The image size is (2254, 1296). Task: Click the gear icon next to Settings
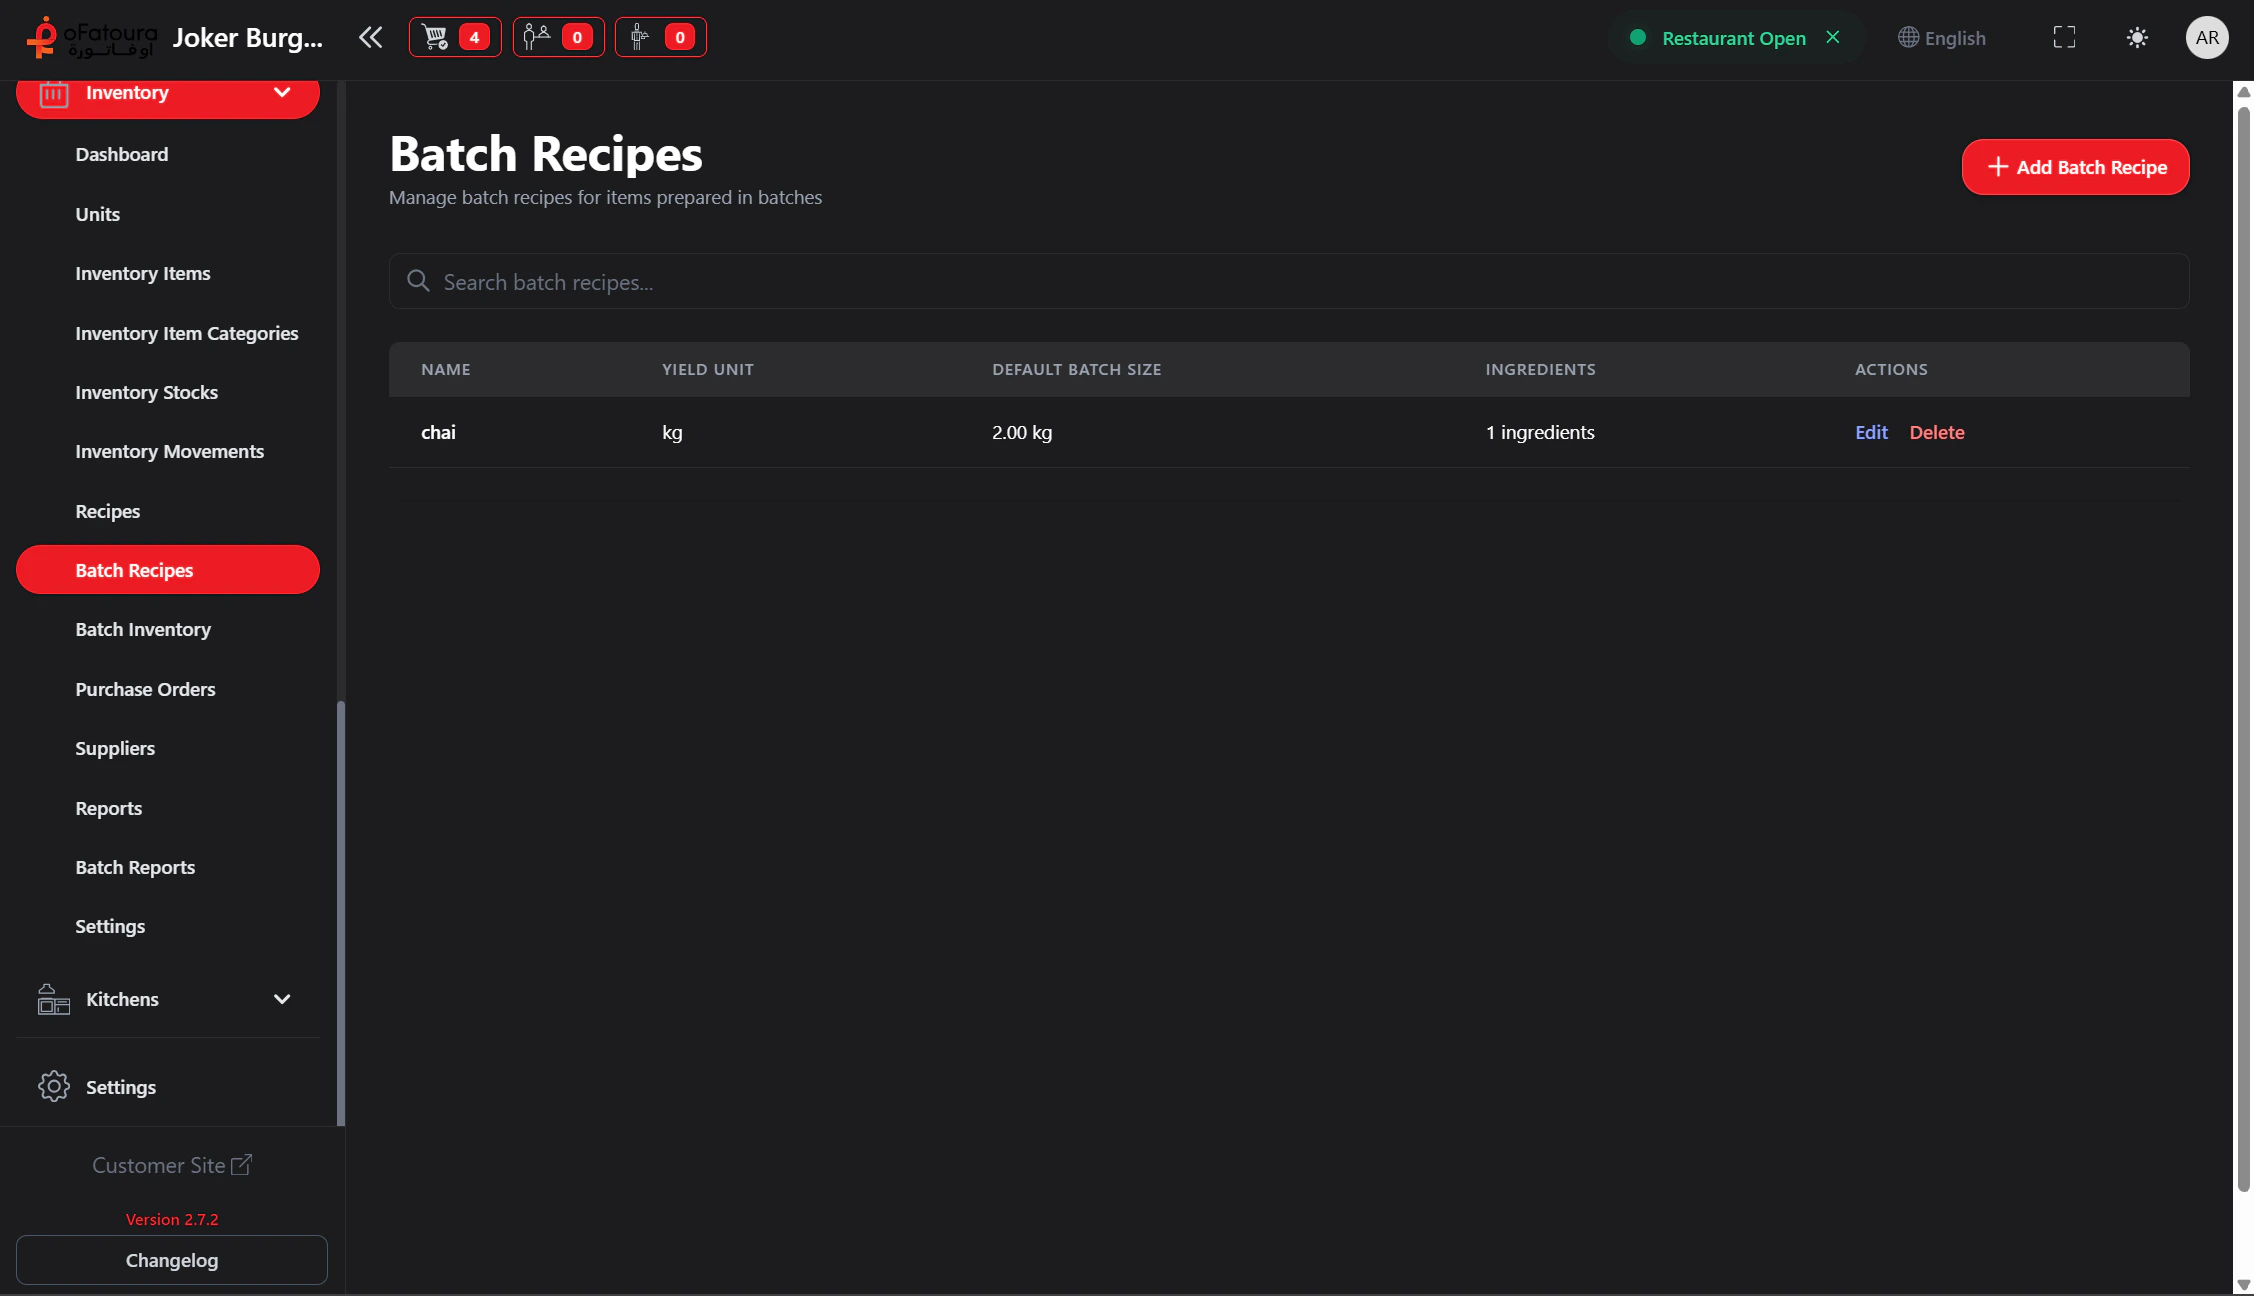[52, 1086]
